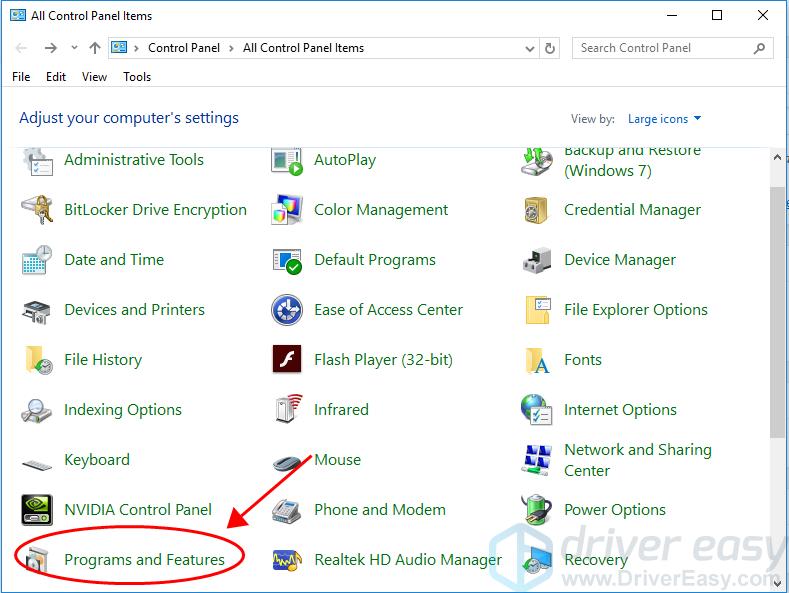Expand the address bar history dropdown
The image size is (789, 593).
[x=529, y=48]
